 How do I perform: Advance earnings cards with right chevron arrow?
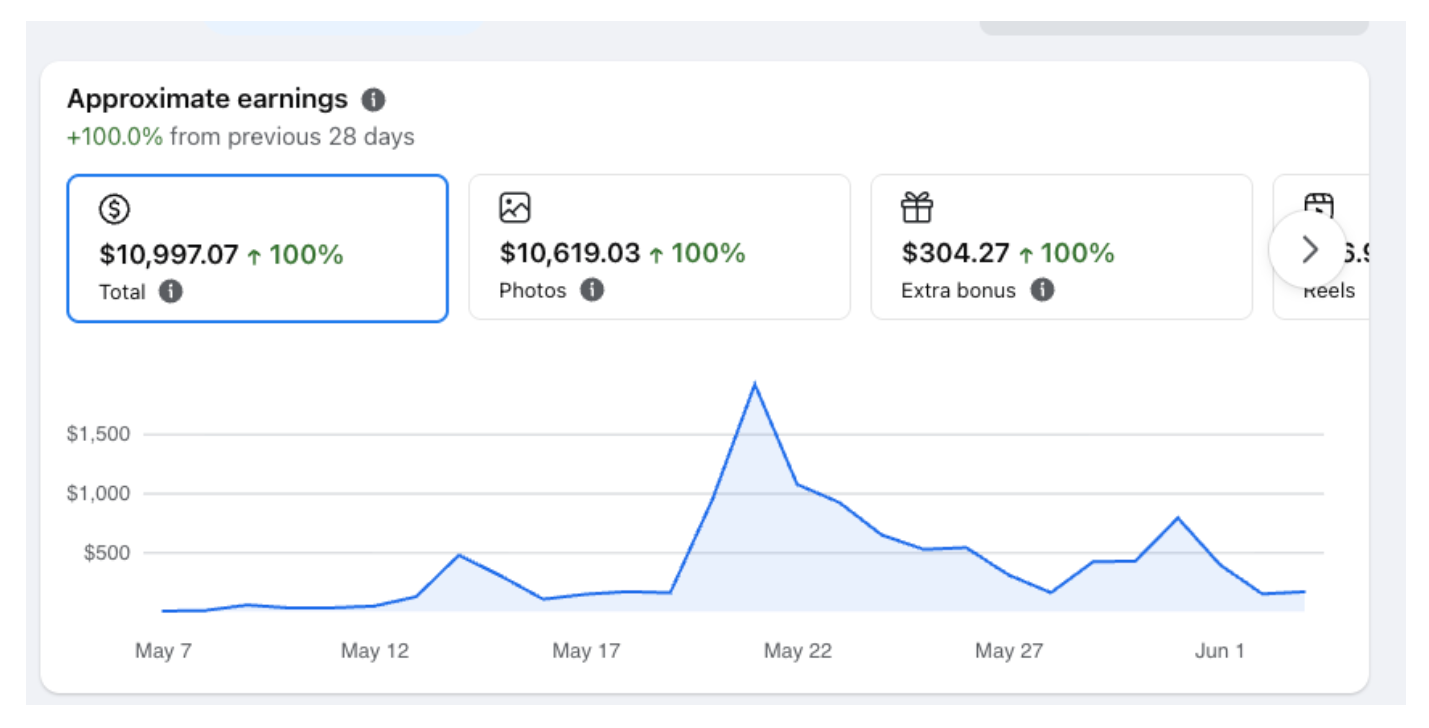[1309, 250]
